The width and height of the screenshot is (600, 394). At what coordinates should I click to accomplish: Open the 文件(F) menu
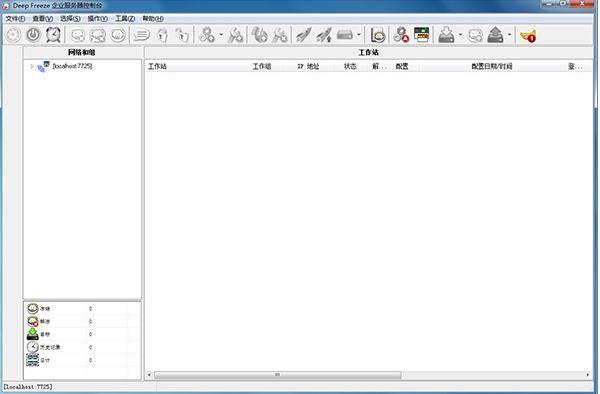[x=15, y=18]
